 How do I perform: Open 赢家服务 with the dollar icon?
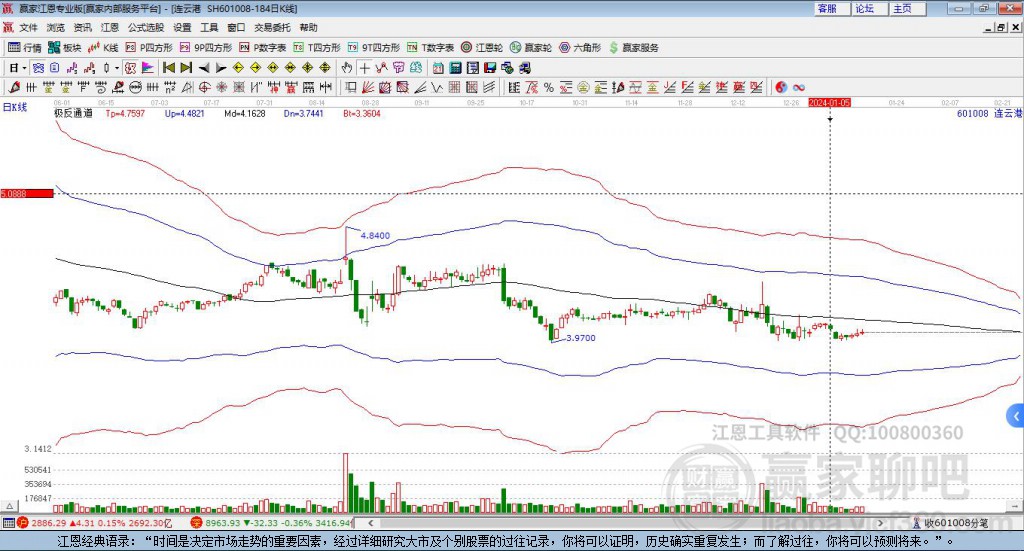633,48
